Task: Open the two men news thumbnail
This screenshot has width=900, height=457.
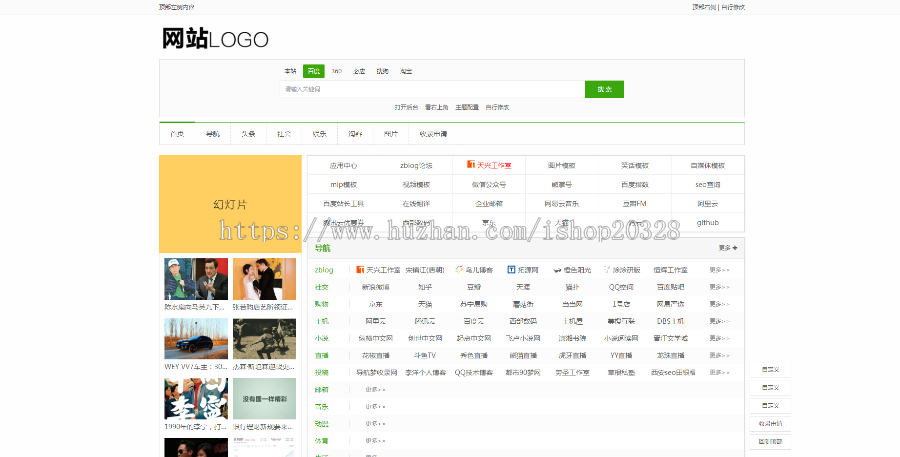Action: (x=196, y=279)
